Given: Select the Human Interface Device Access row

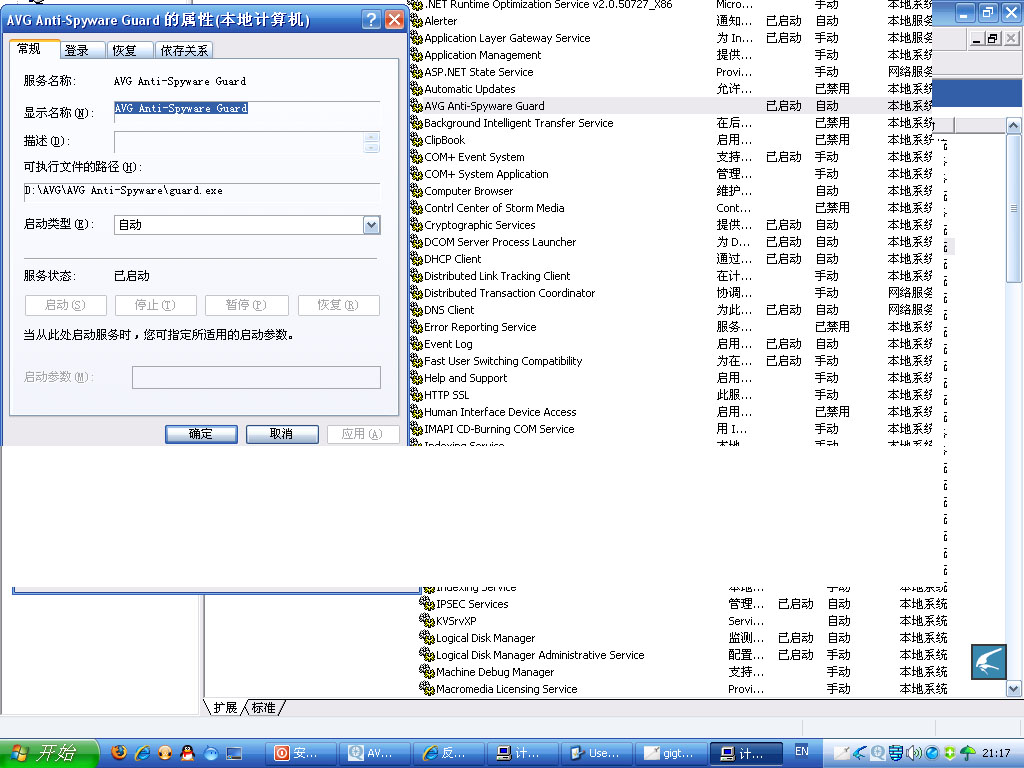Looking at the screenshot, I should point(671,412).
